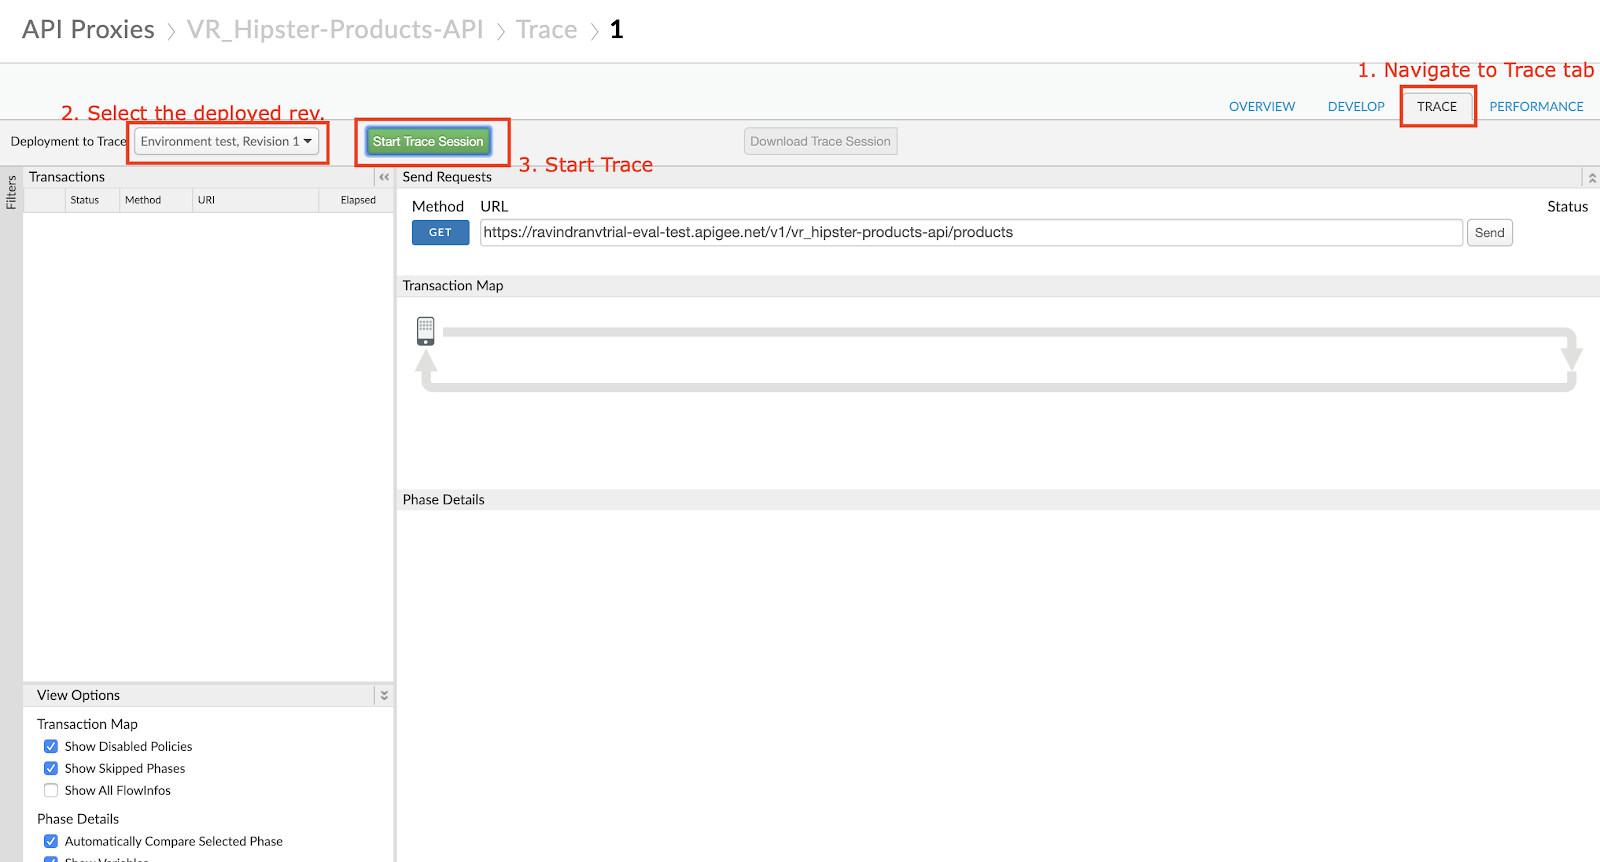Click the mobile device icon in Transaction Map
This screenshot has height=862, width=1600.
point(426,331)
